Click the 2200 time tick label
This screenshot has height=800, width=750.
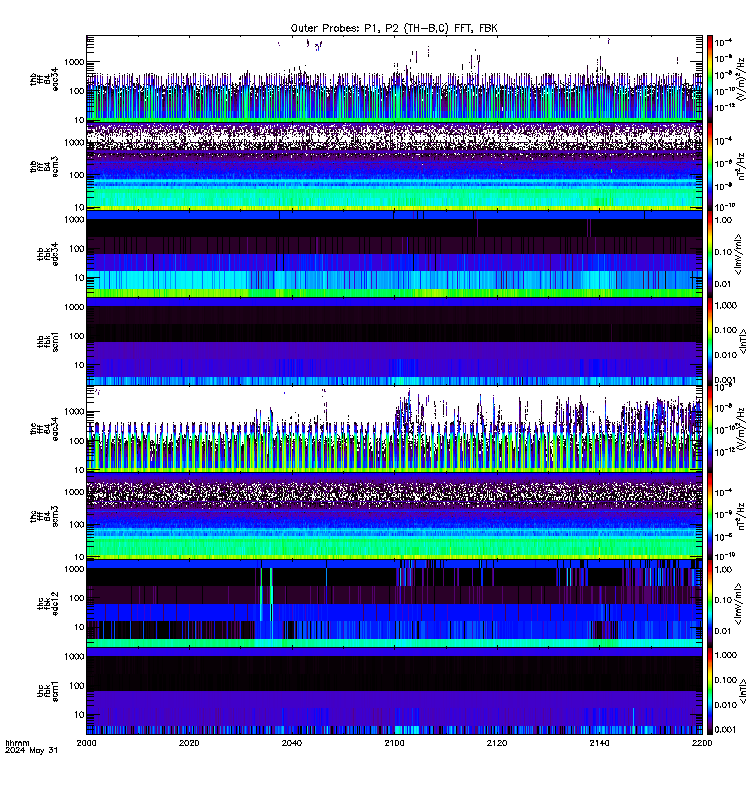(x=702, y=743)
